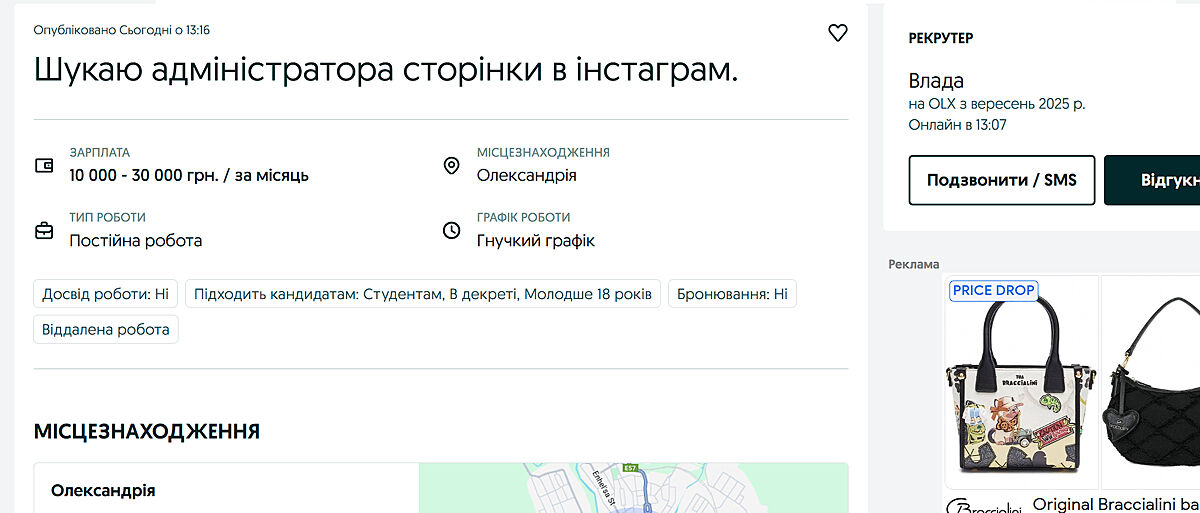
Task: Select the Підходить кандидатам tag
Action: (423, 294)
